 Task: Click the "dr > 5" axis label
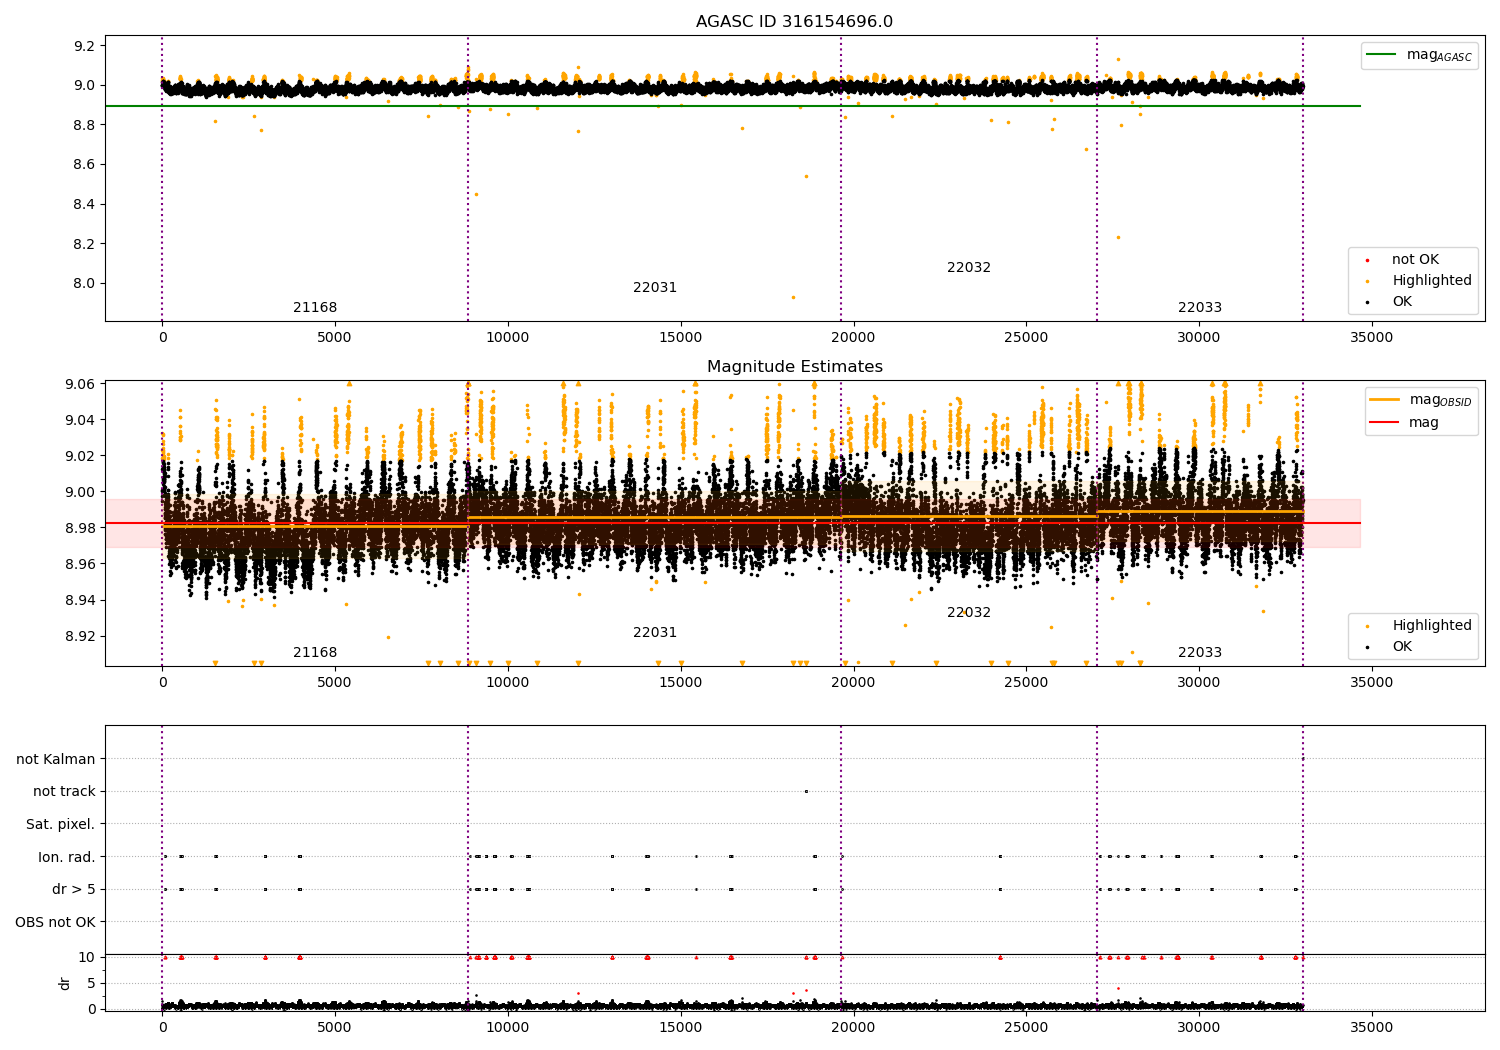(x=74, y=889)
